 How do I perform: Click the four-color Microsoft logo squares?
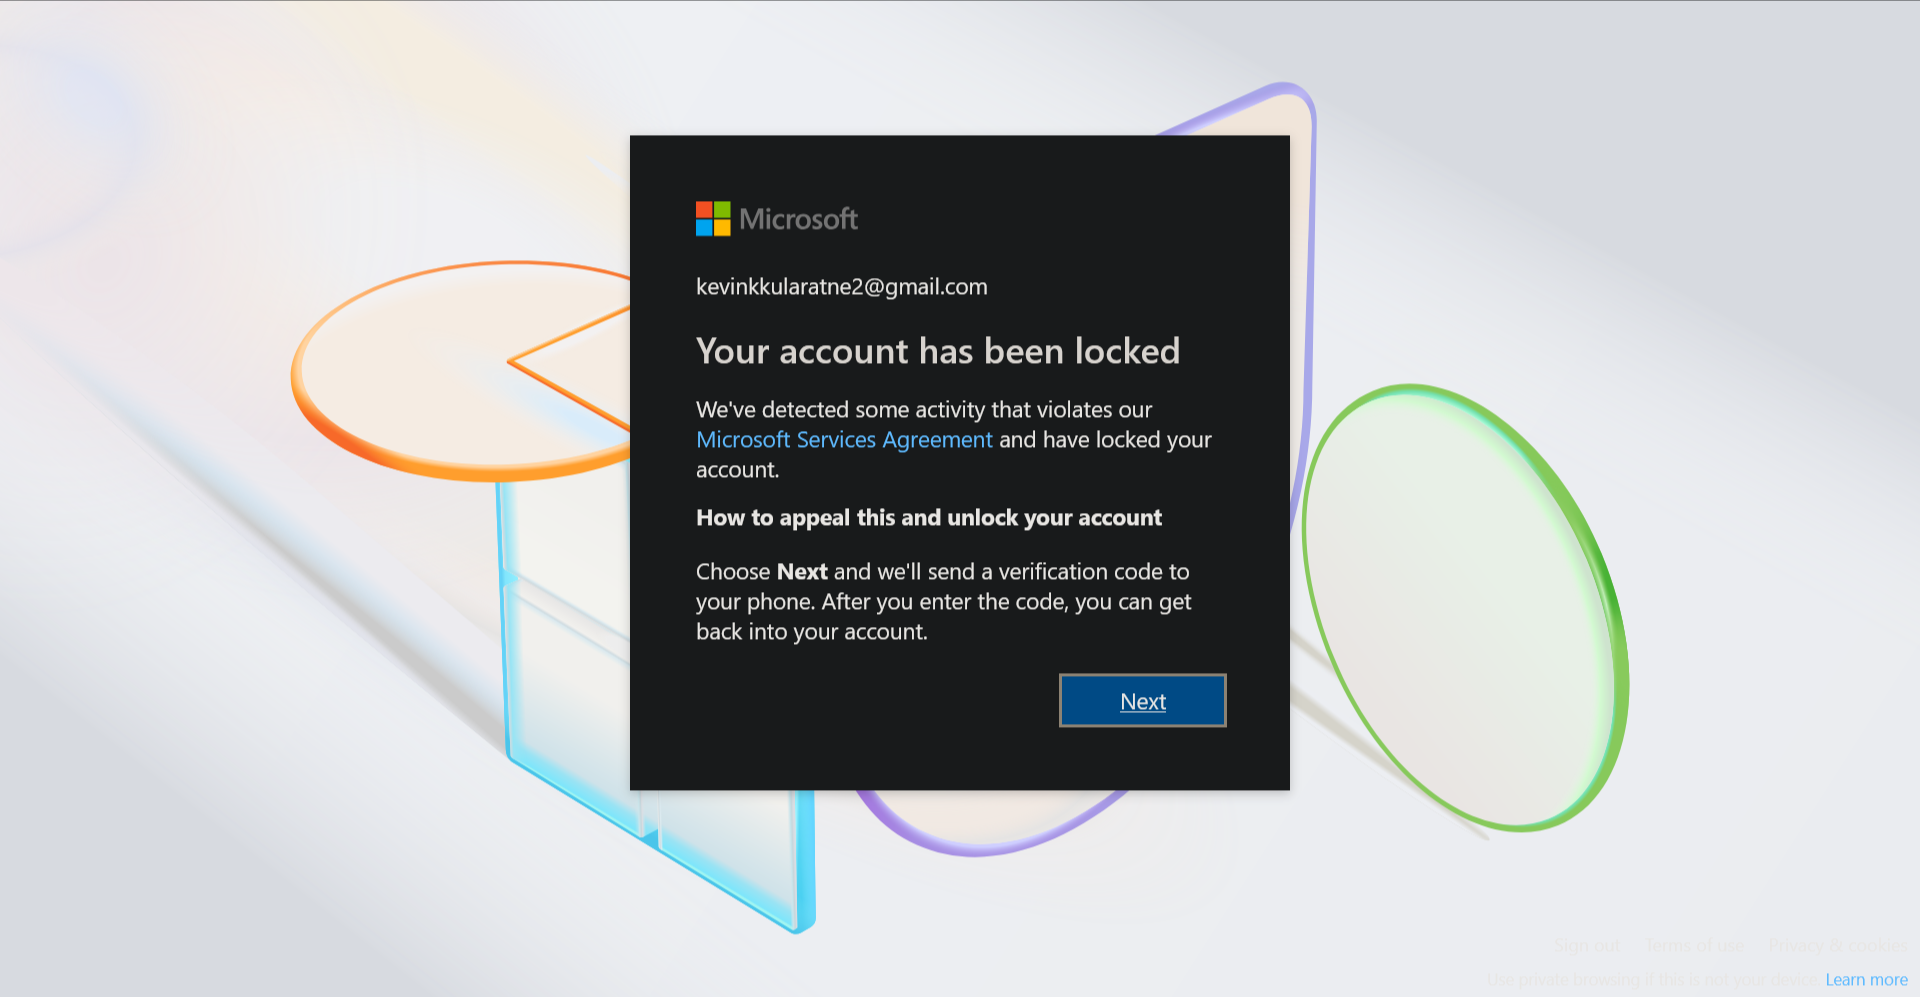click(713, 219)
